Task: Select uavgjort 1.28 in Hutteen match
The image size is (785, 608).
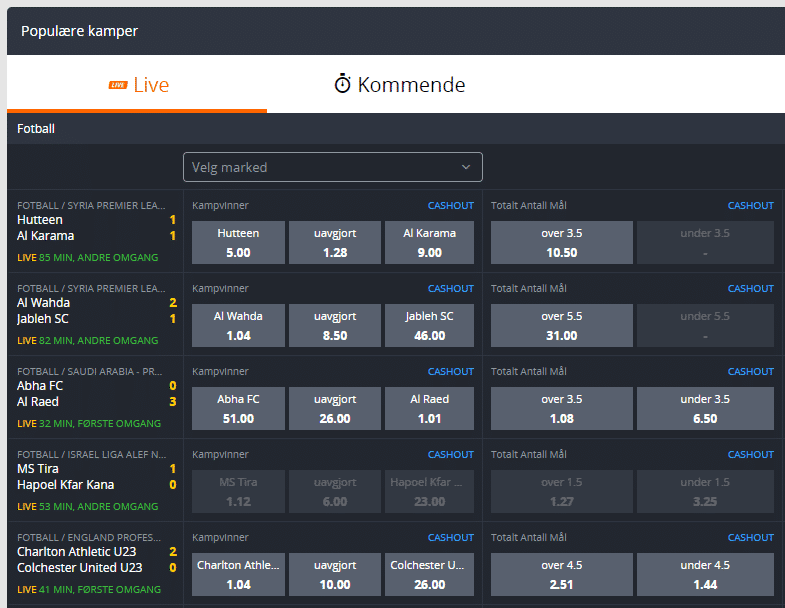Action: pos(335,242)
